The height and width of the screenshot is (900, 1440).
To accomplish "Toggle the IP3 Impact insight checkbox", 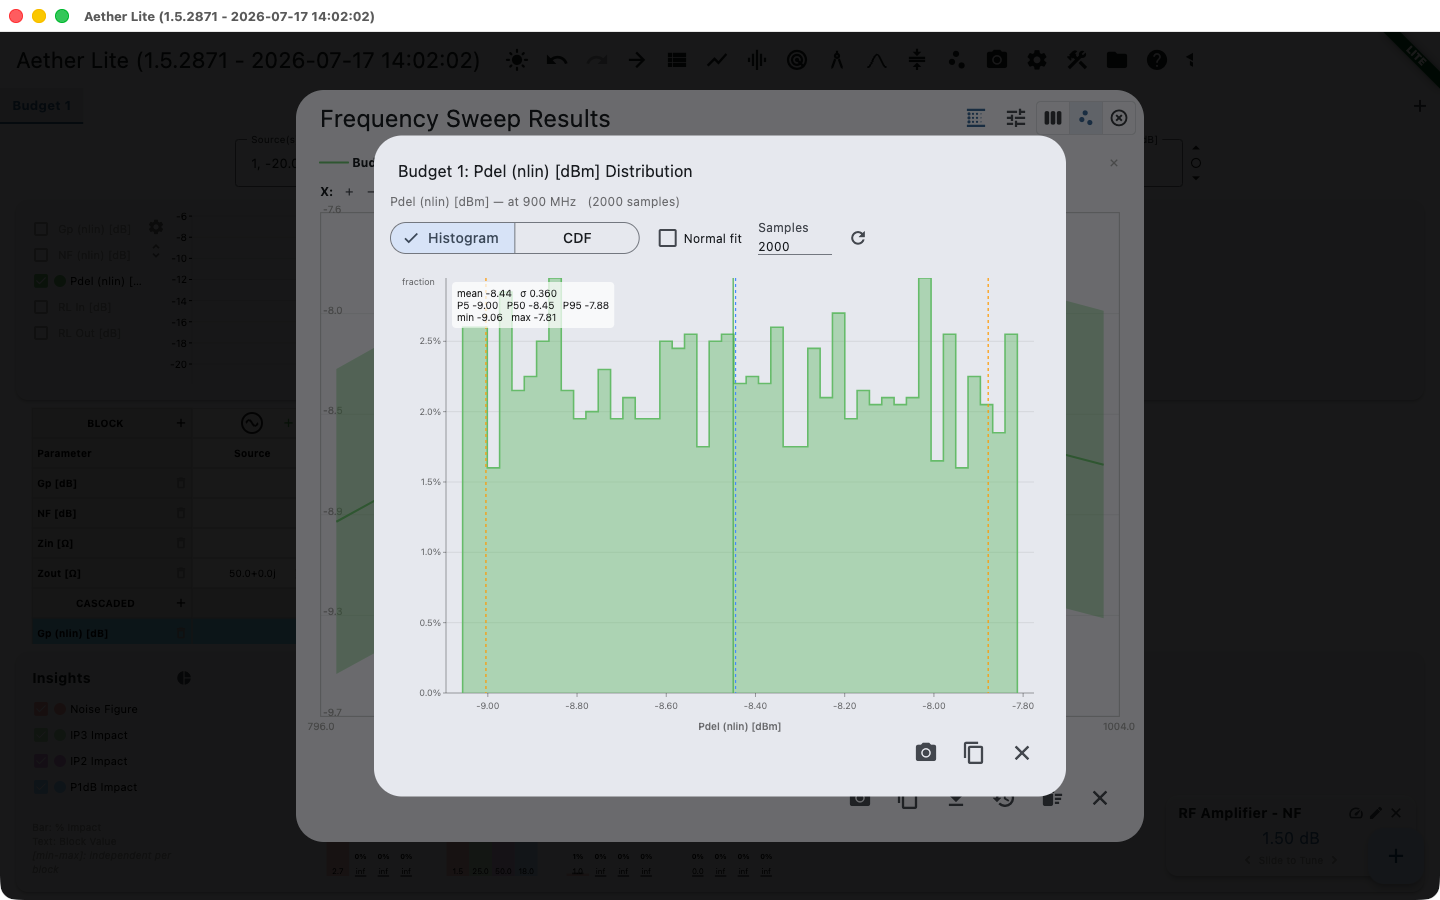I will point(41,735).
